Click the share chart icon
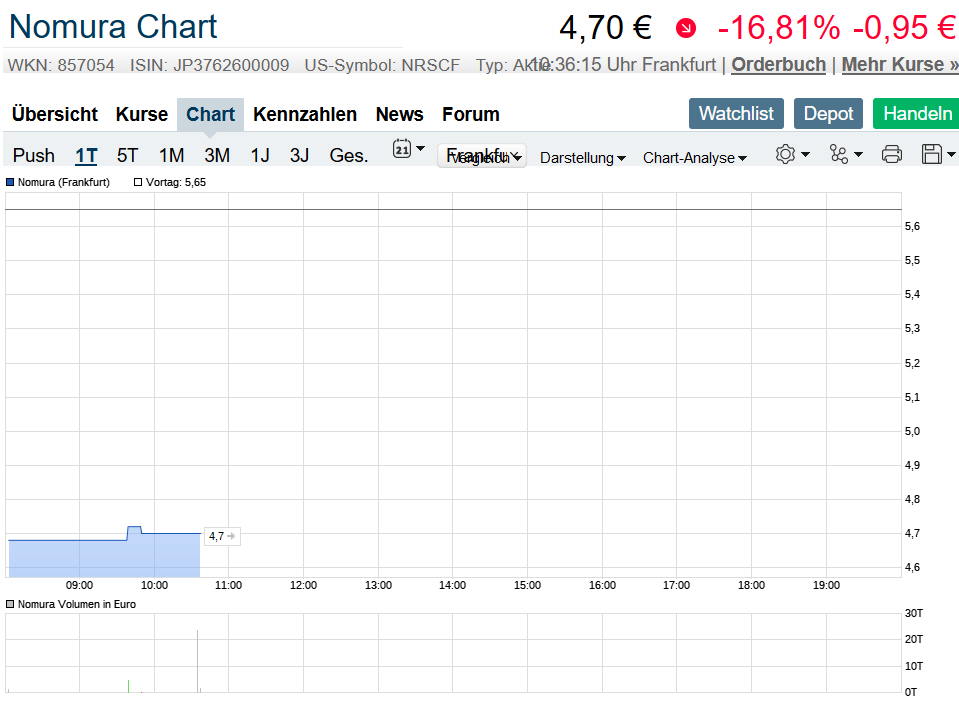This screenshot has width=959, height=706. pos(839,154)
